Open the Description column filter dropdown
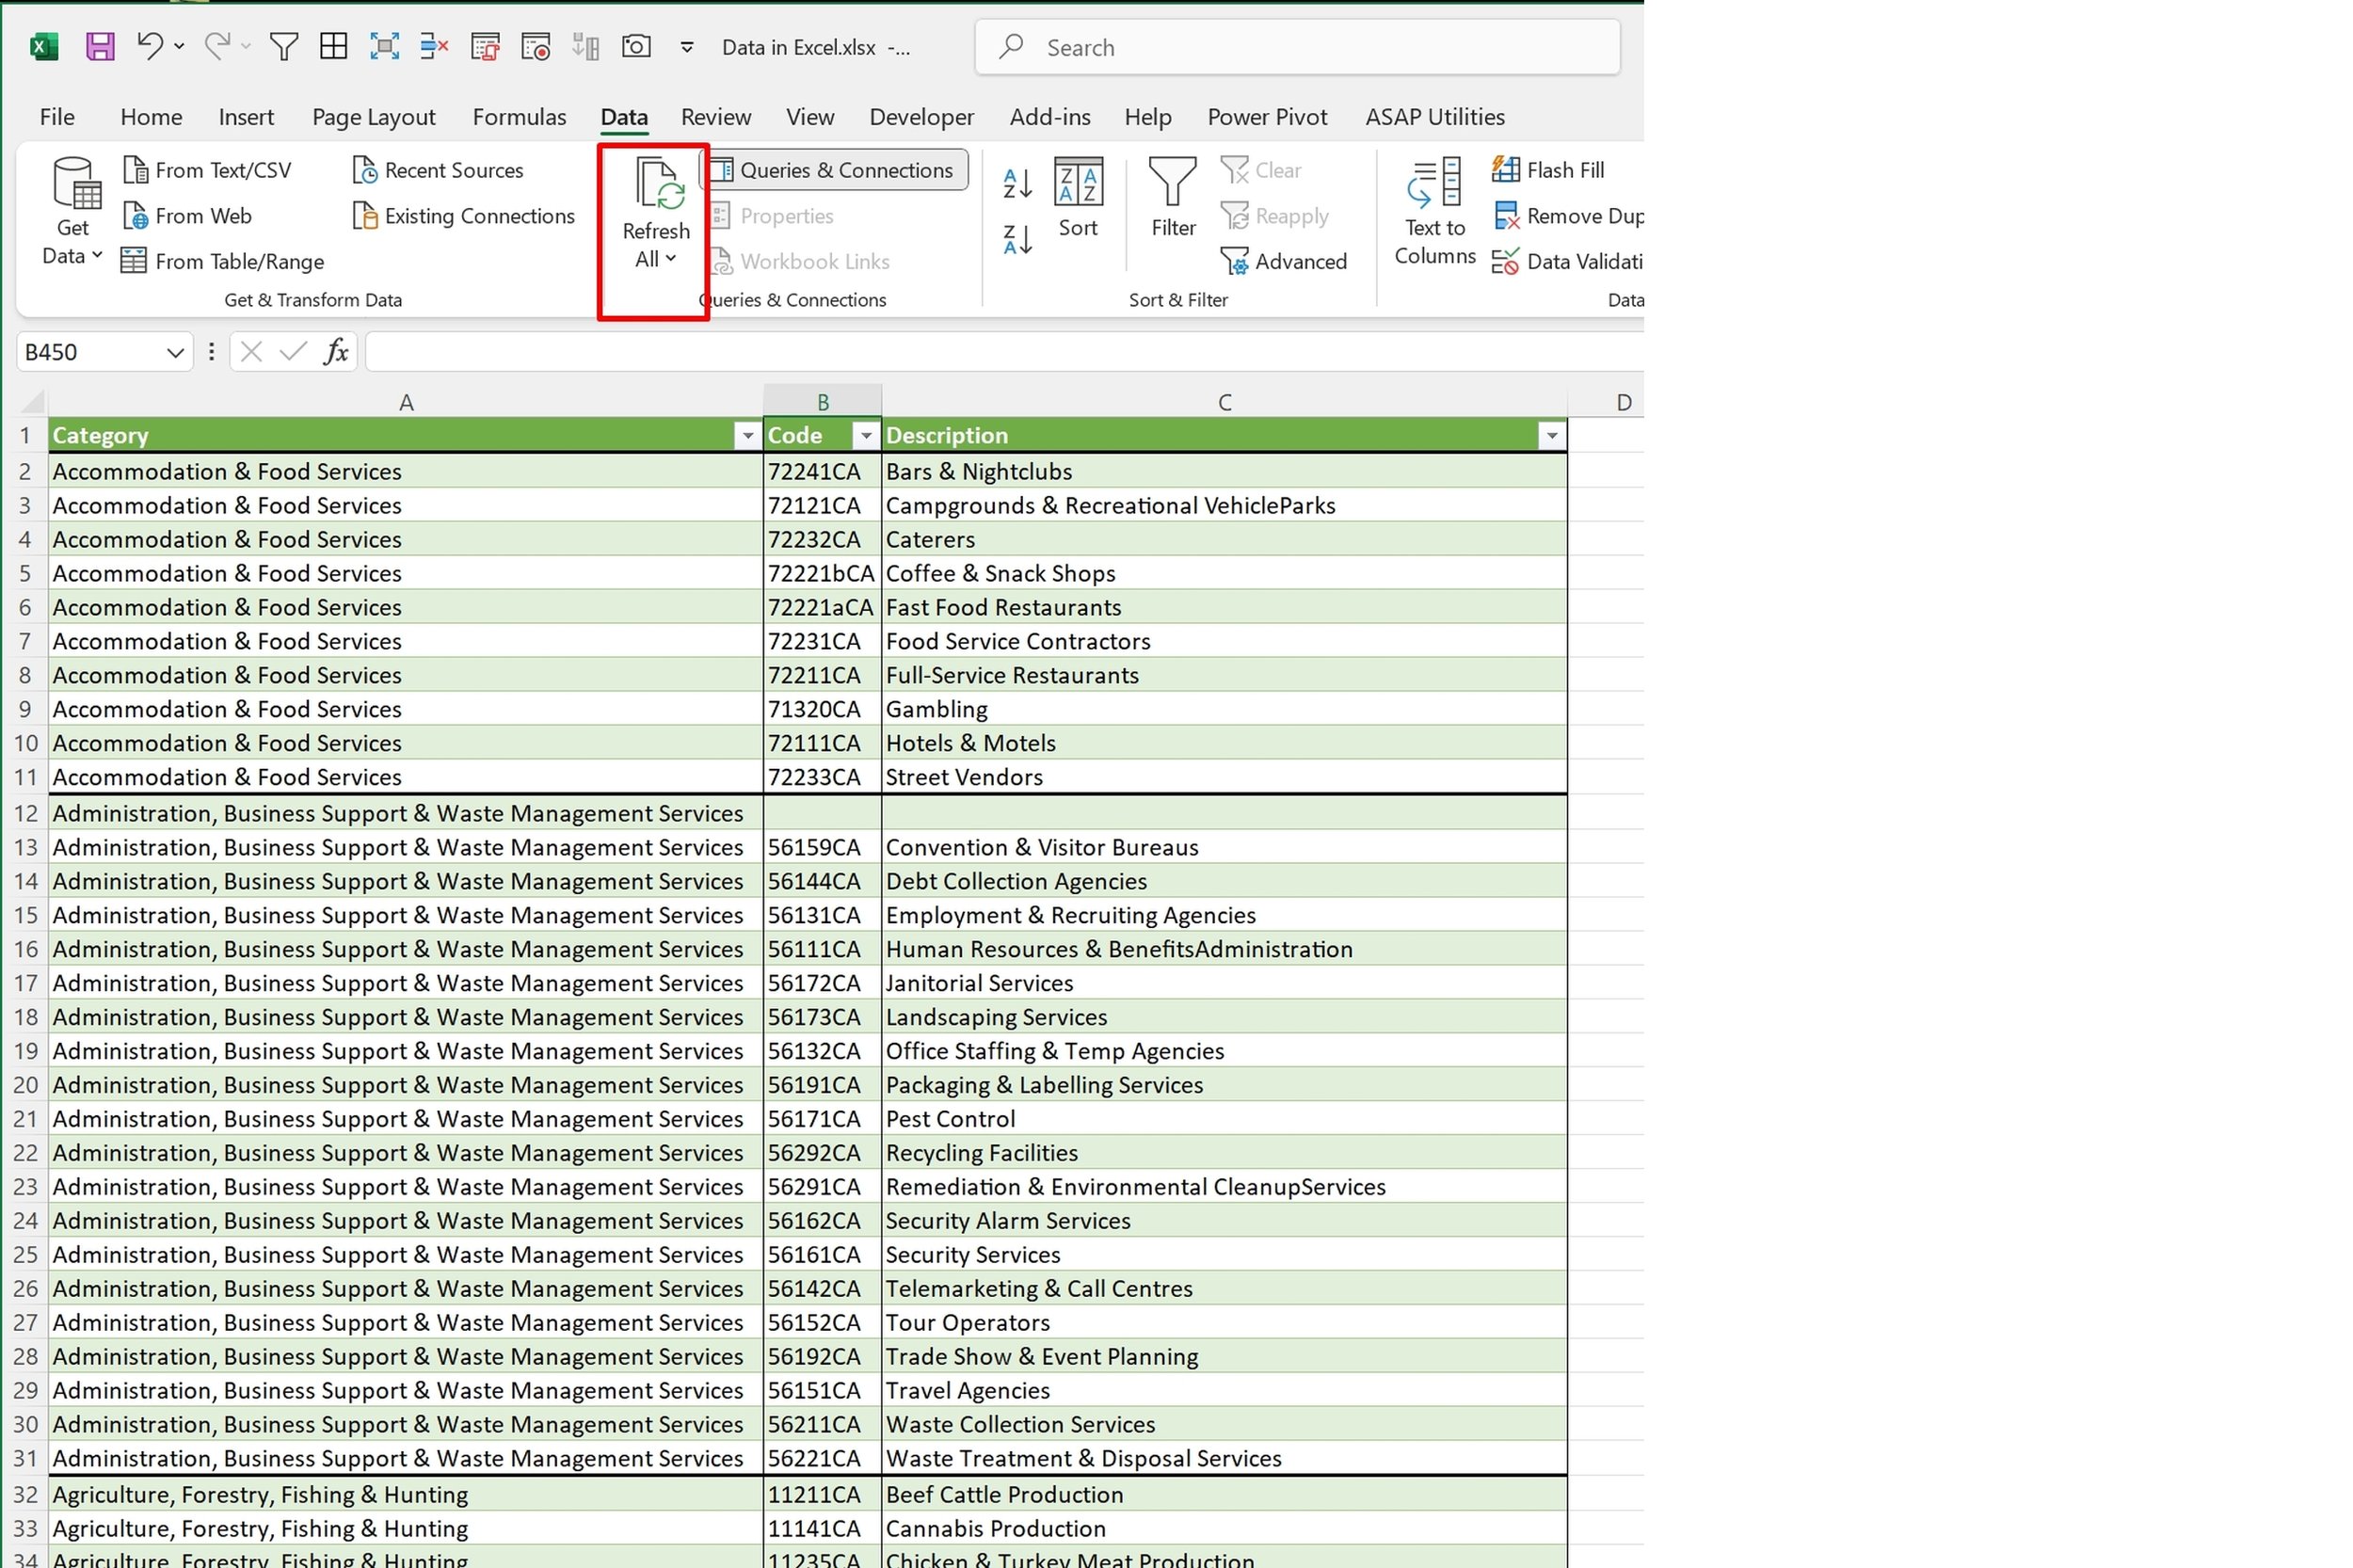 tap(1551, 436)
